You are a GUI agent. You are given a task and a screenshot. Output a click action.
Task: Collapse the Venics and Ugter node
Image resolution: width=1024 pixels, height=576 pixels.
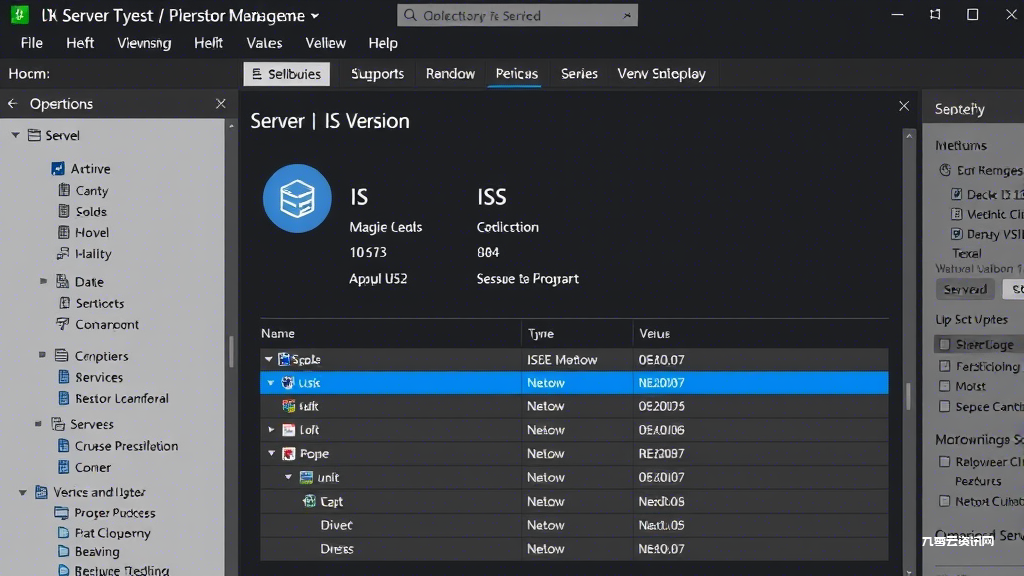[23, 492]
